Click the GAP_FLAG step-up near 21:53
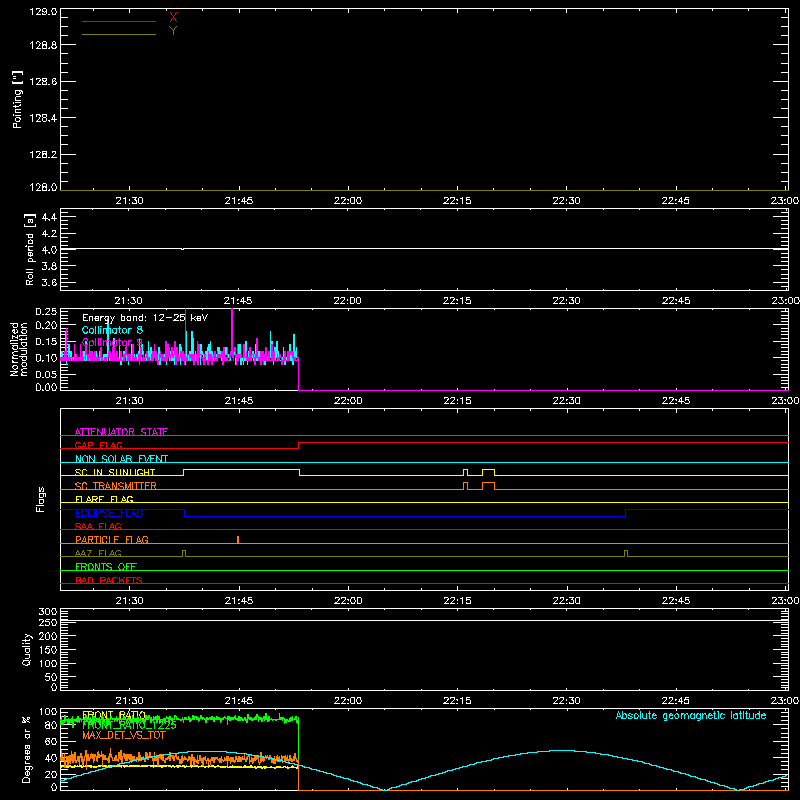 [298, 445]
